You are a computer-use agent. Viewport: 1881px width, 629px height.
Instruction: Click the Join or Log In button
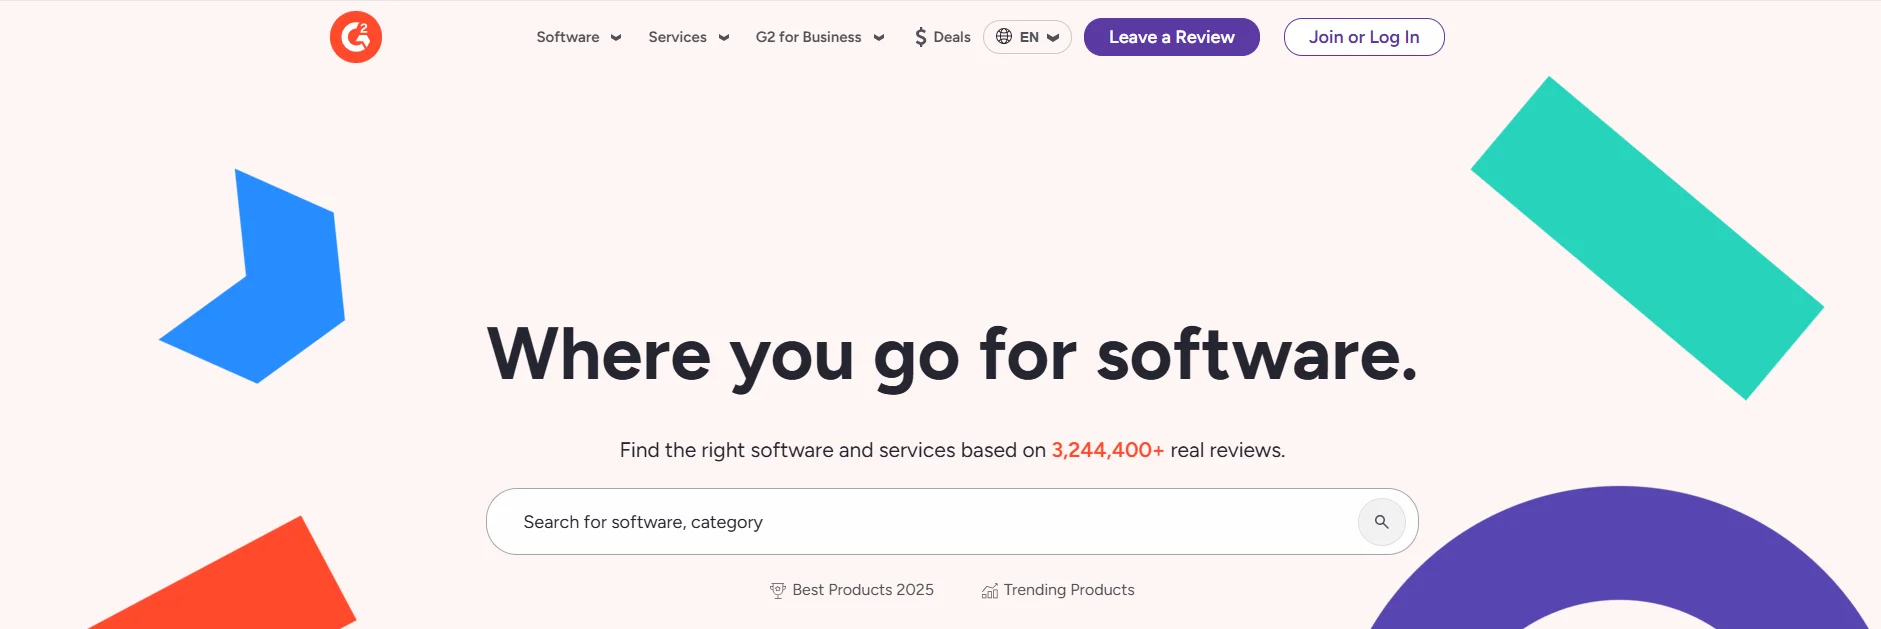(1363, 37)
